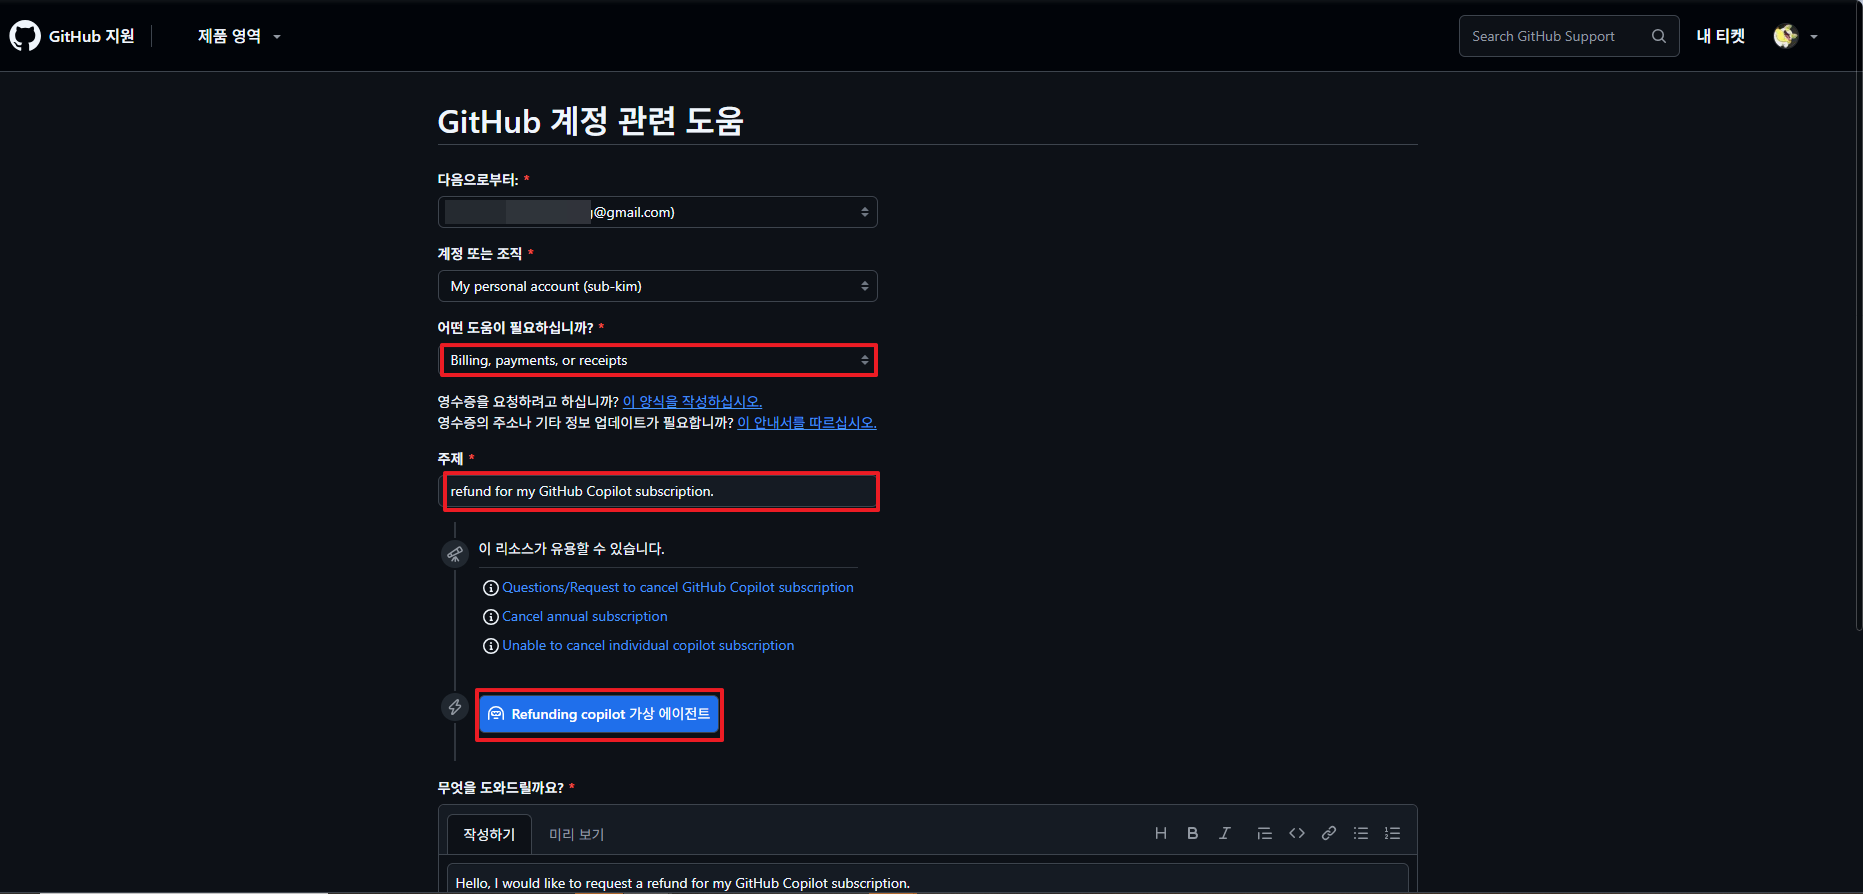The image size is (1863, 894).
Task: Click info icon beside Questions/Request to cancel
Action: pyautogui.click(x=491, y=588)
